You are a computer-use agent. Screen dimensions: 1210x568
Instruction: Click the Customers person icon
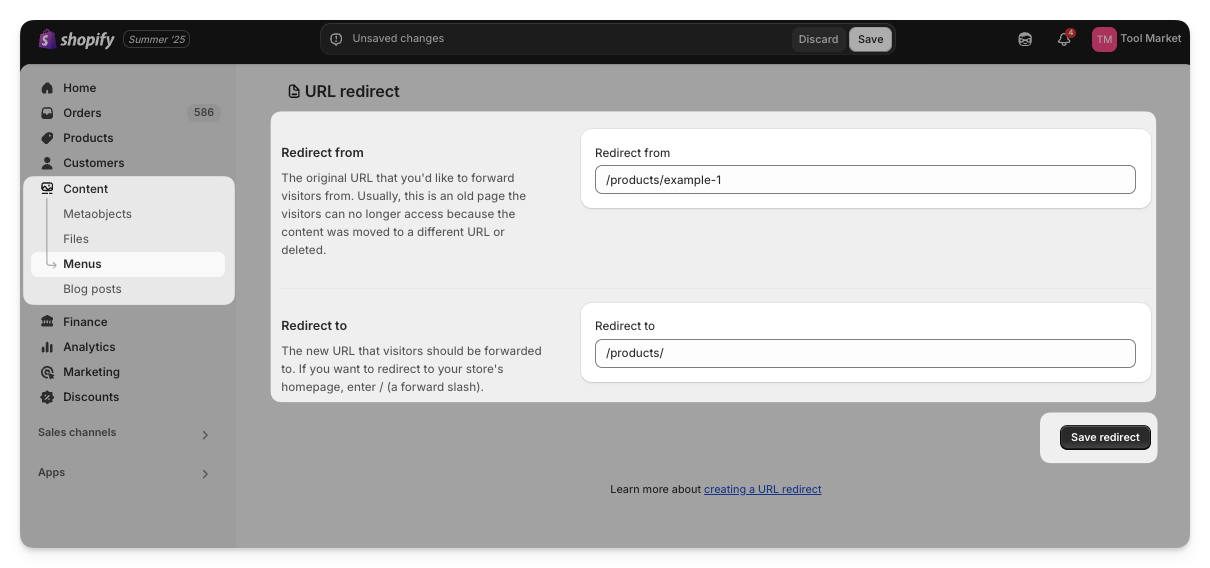point(47,163)
